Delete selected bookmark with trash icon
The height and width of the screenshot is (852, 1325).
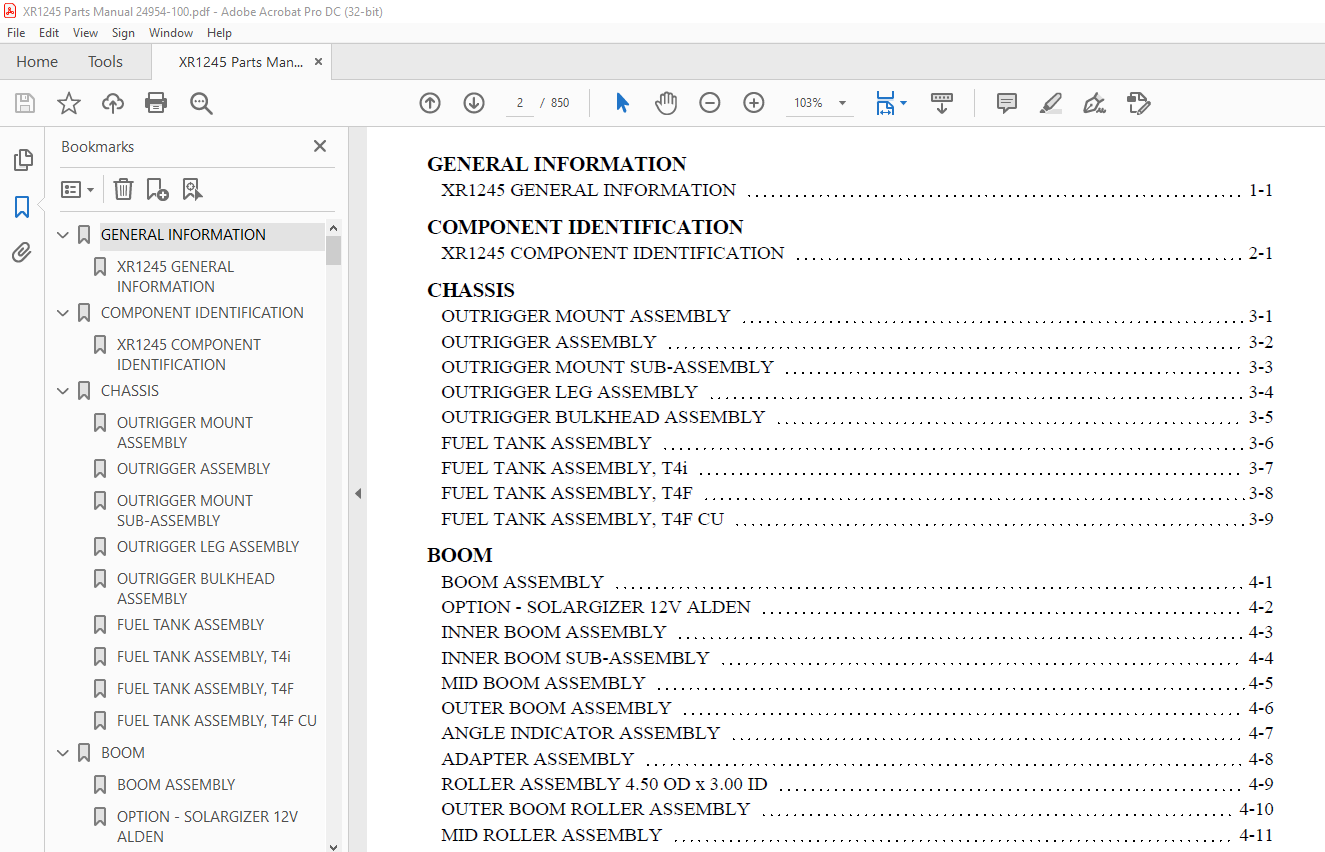[123, 189]
